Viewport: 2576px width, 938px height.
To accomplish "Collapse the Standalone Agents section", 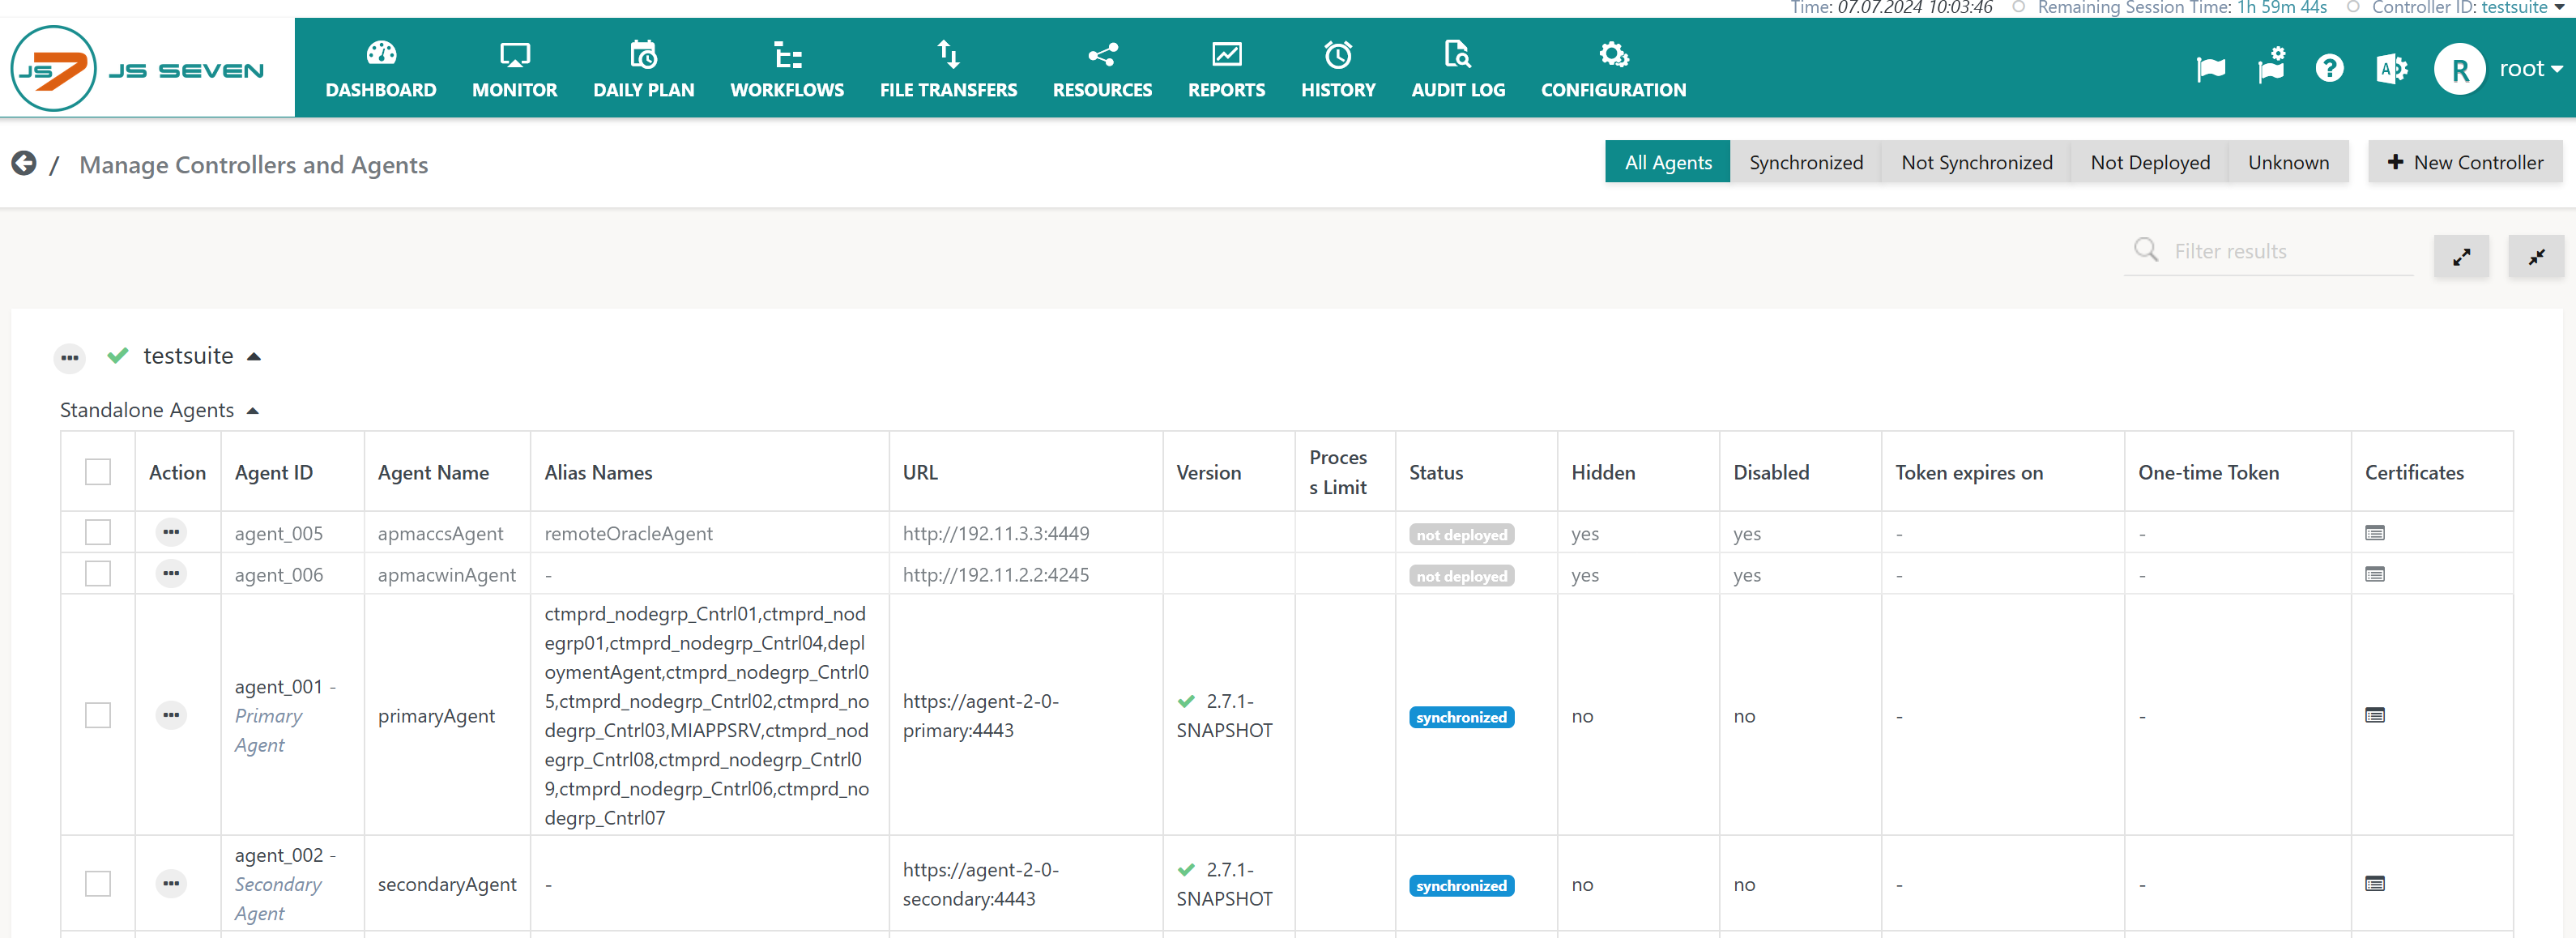I will (x=253, y=411).
